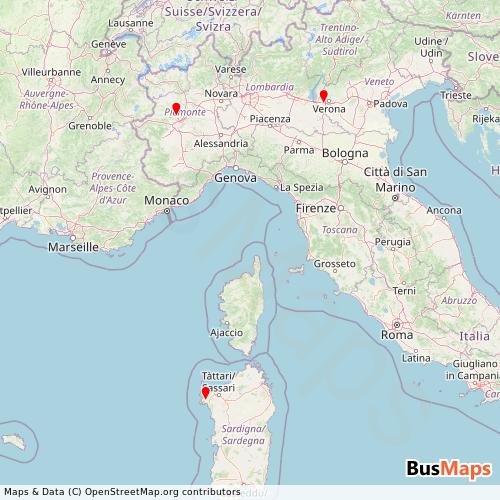Click the Città di San Marino dot
500x500 pixels.
[x=395, y=198]
